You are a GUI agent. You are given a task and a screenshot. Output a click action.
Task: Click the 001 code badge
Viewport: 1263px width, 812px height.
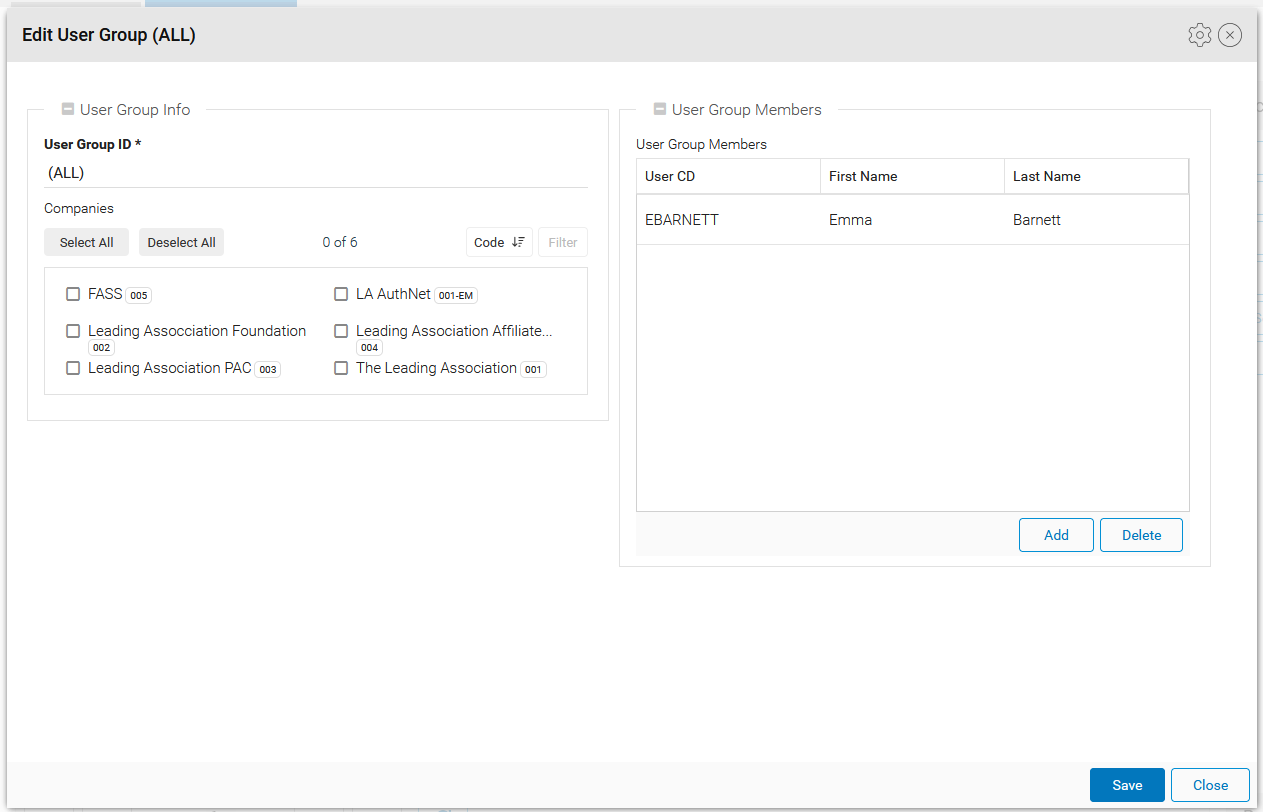pyautogui.click(x=533, y=370)
